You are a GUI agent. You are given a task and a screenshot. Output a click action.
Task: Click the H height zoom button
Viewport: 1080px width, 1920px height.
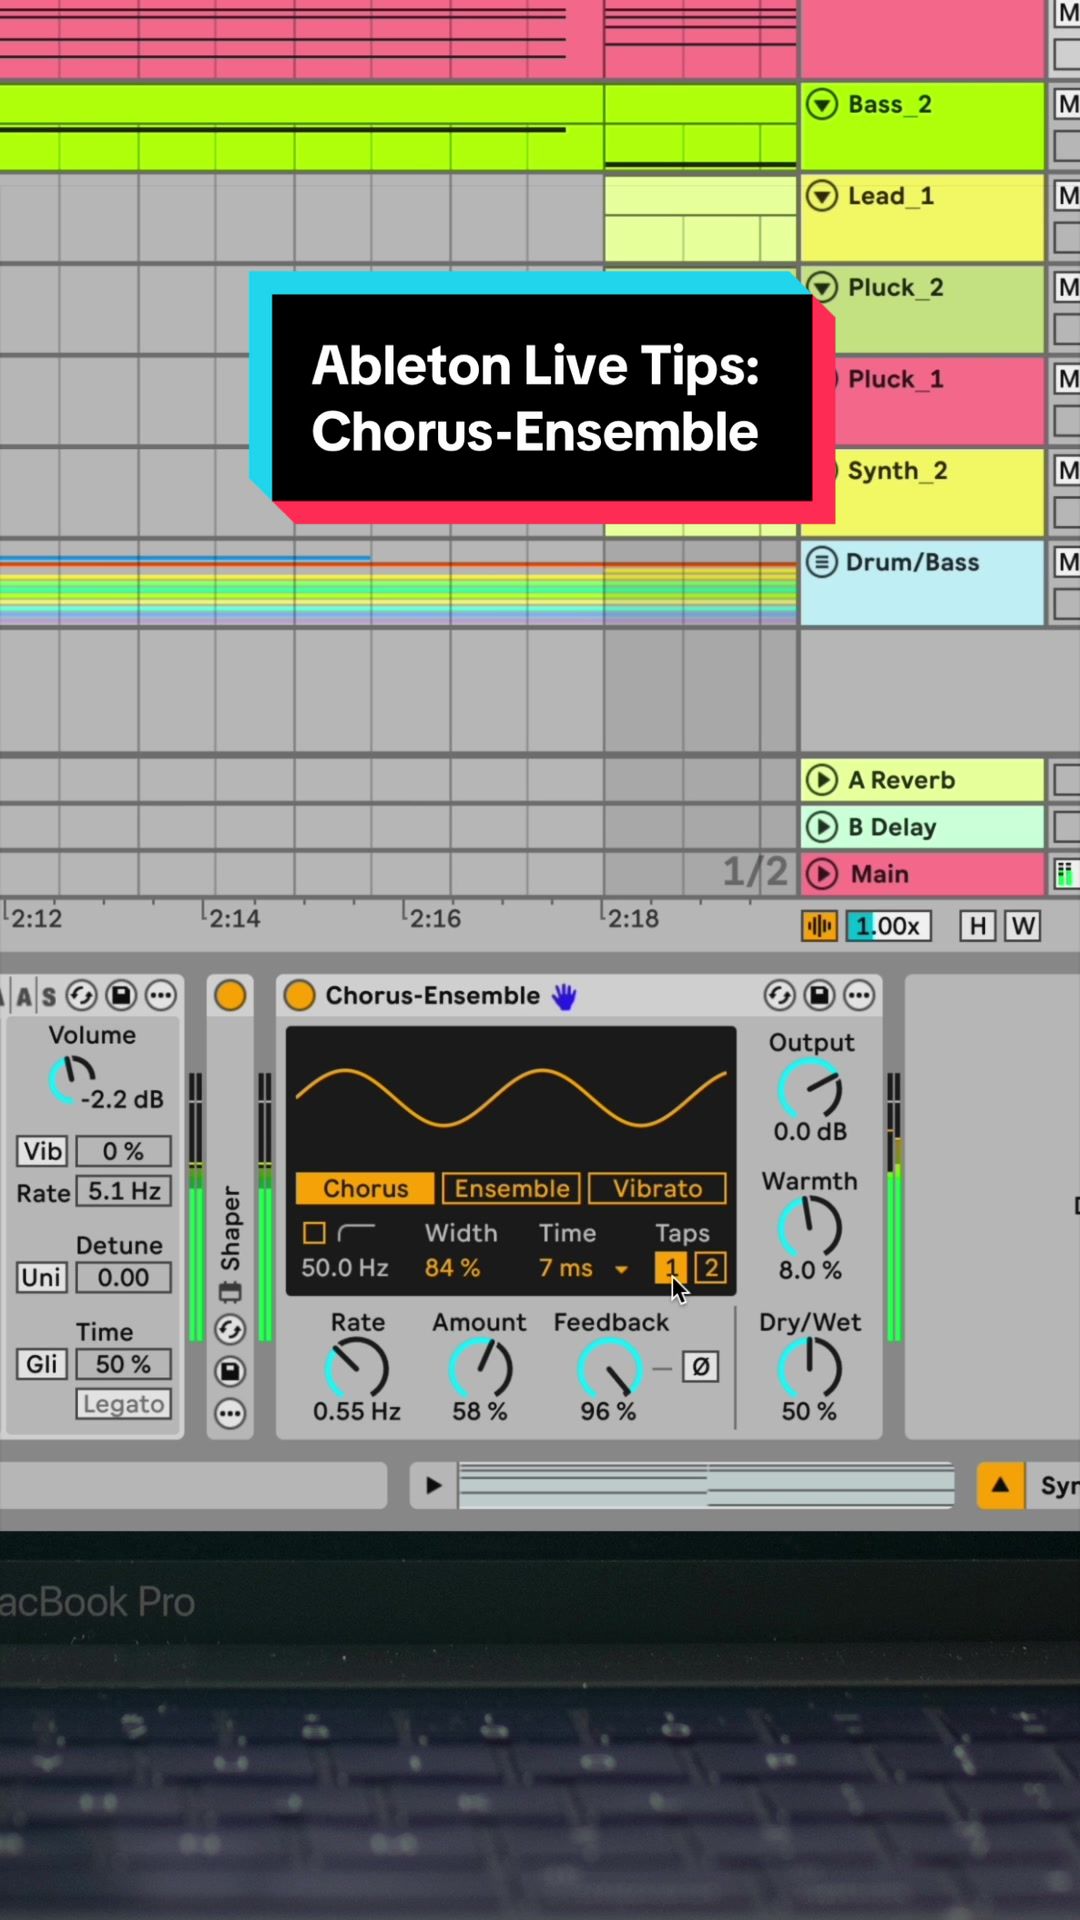977,926
